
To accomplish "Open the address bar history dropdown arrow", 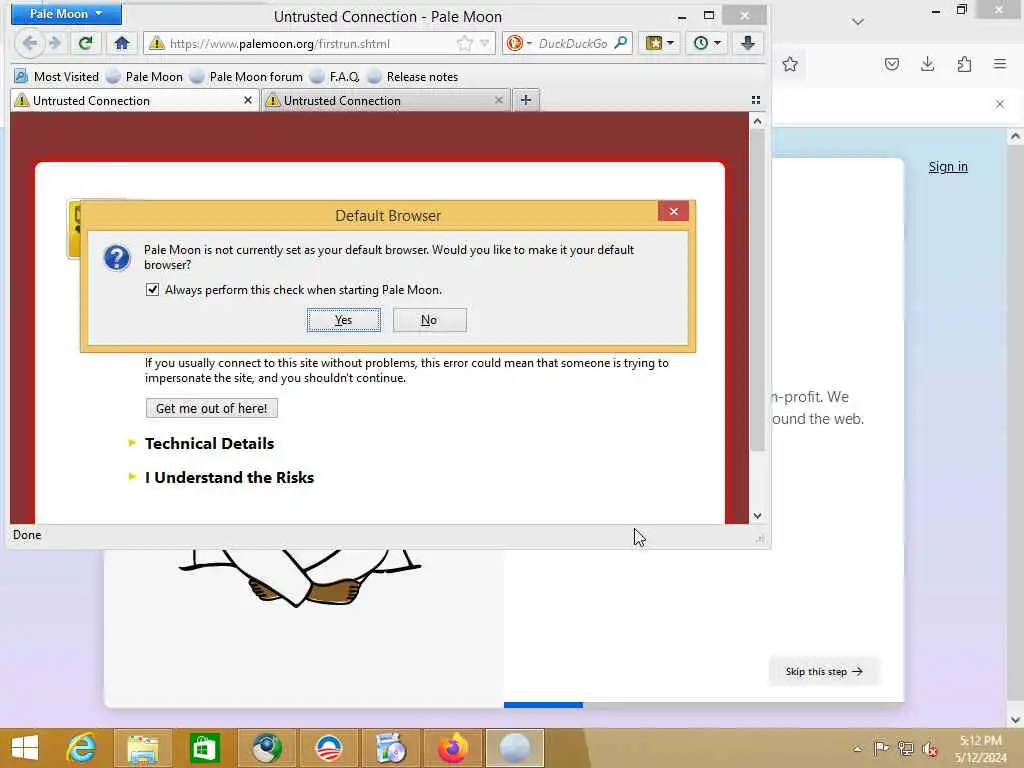I will point(485,43).
